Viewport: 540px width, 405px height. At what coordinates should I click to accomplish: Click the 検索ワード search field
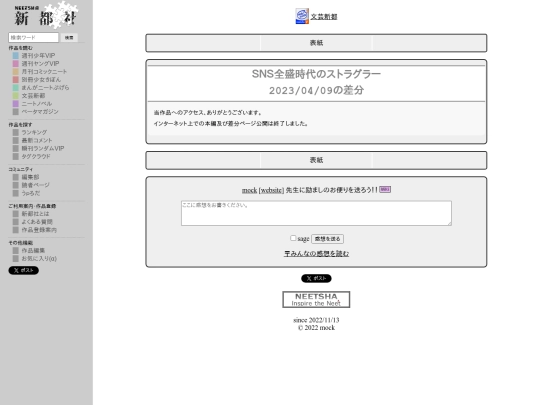coord(33,38)
